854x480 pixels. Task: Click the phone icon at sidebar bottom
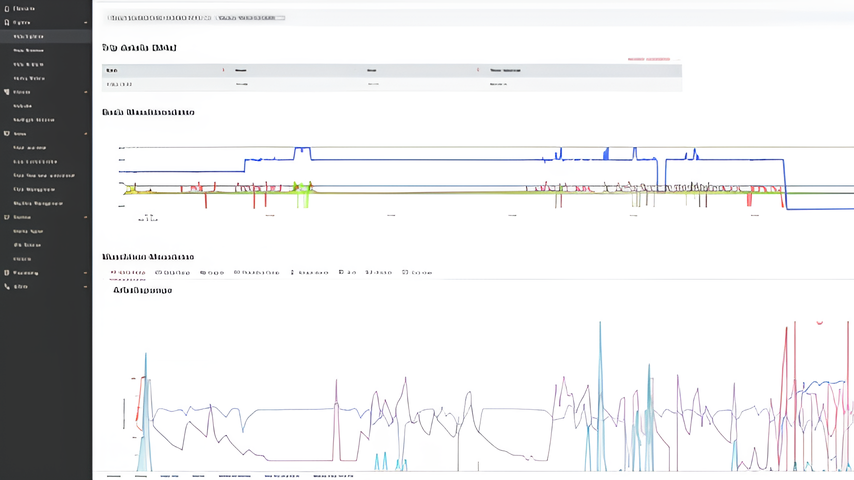click(x=7, y=286)
